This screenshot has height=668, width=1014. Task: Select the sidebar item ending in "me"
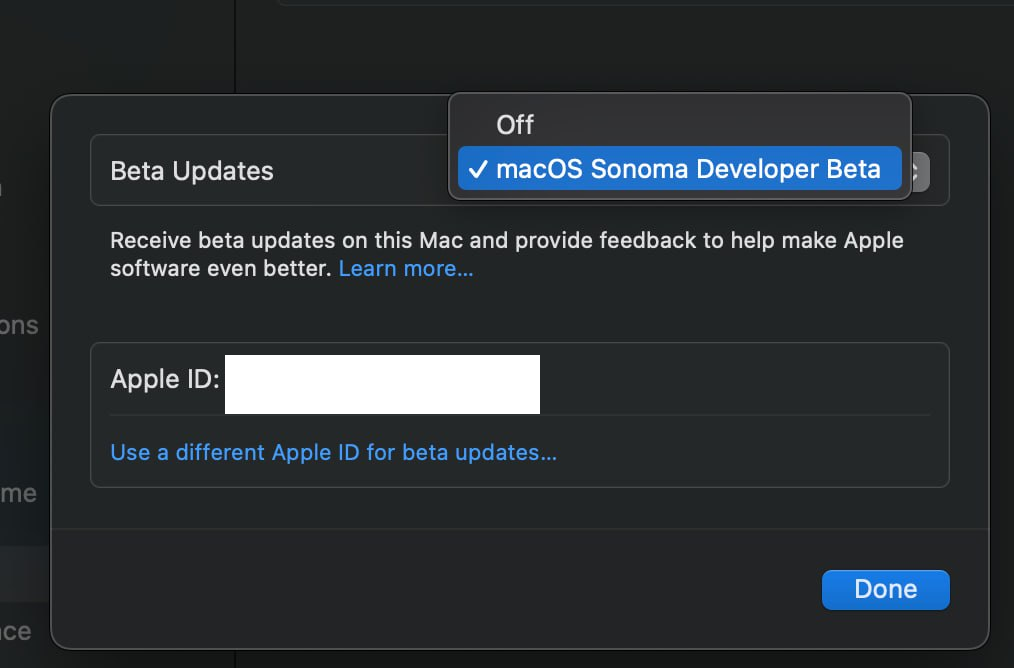pos(18,493)
